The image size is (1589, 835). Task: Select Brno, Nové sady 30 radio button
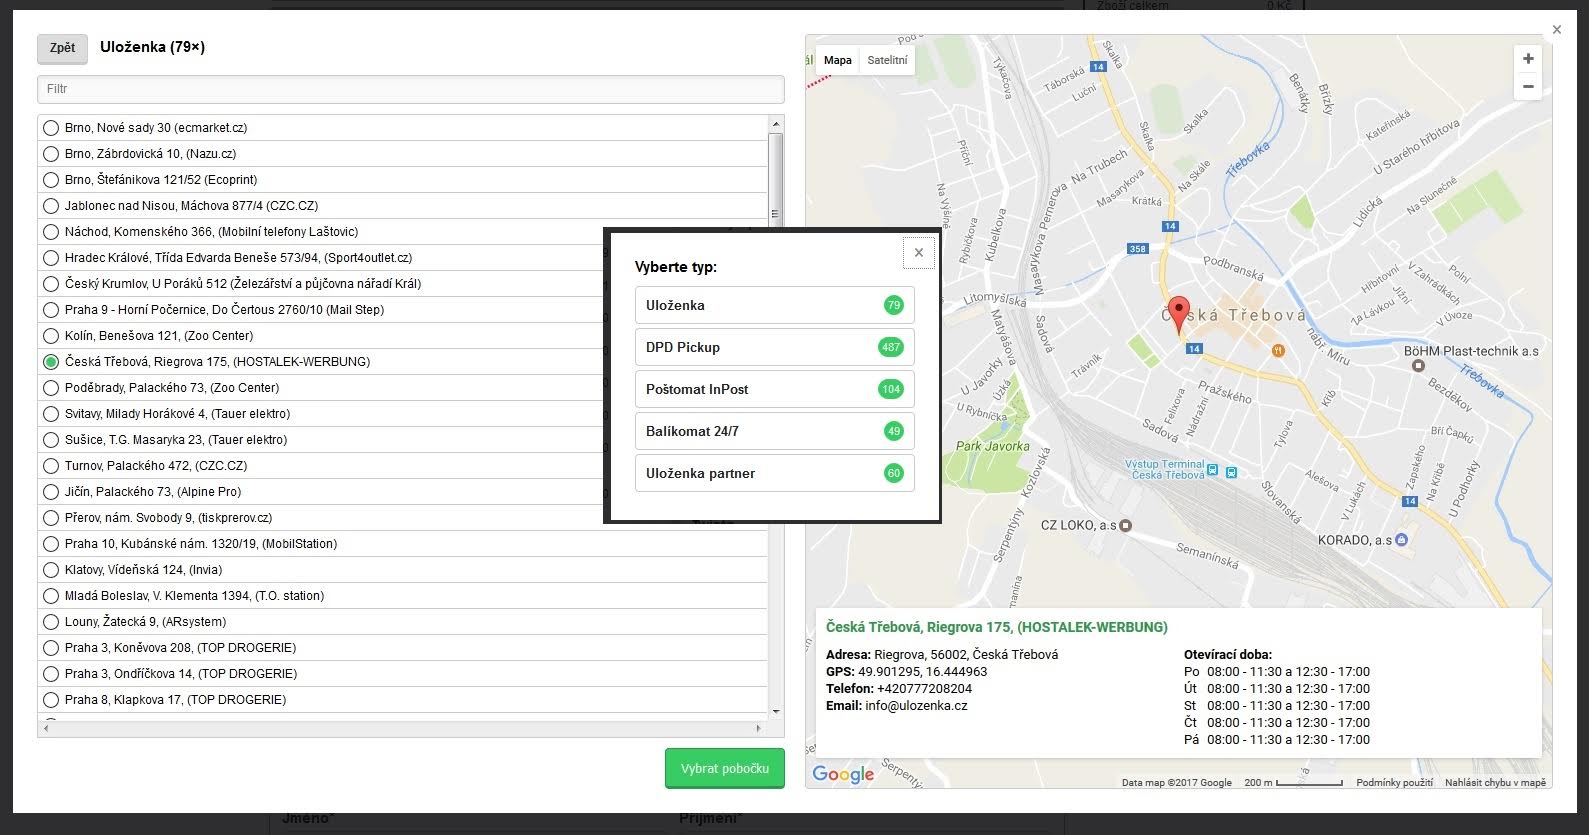[51, 128]
